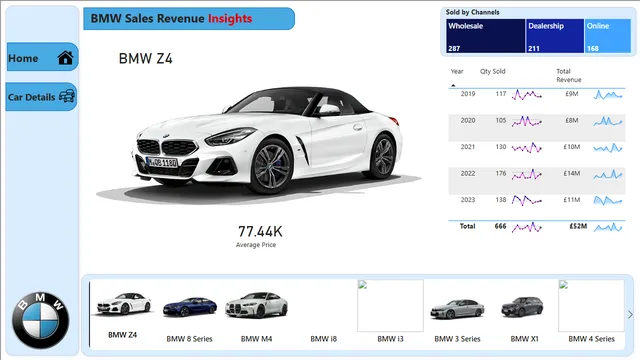This screenshot has width=640, height=360.
Task: Select the 2019 year row cell
Action: [468, 94]
